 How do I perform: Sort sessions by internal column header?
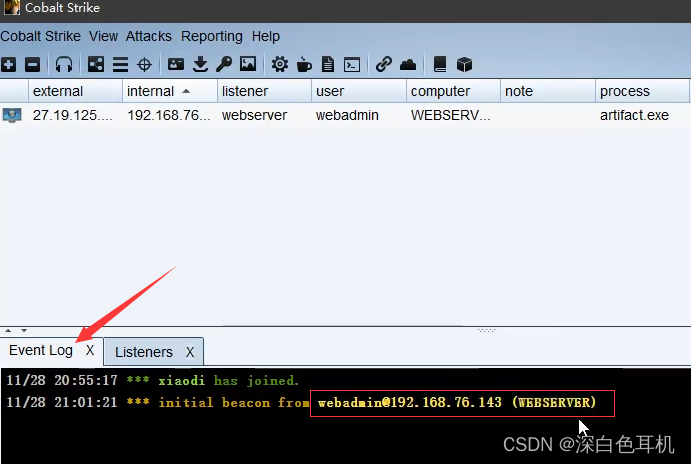point(170,91)
